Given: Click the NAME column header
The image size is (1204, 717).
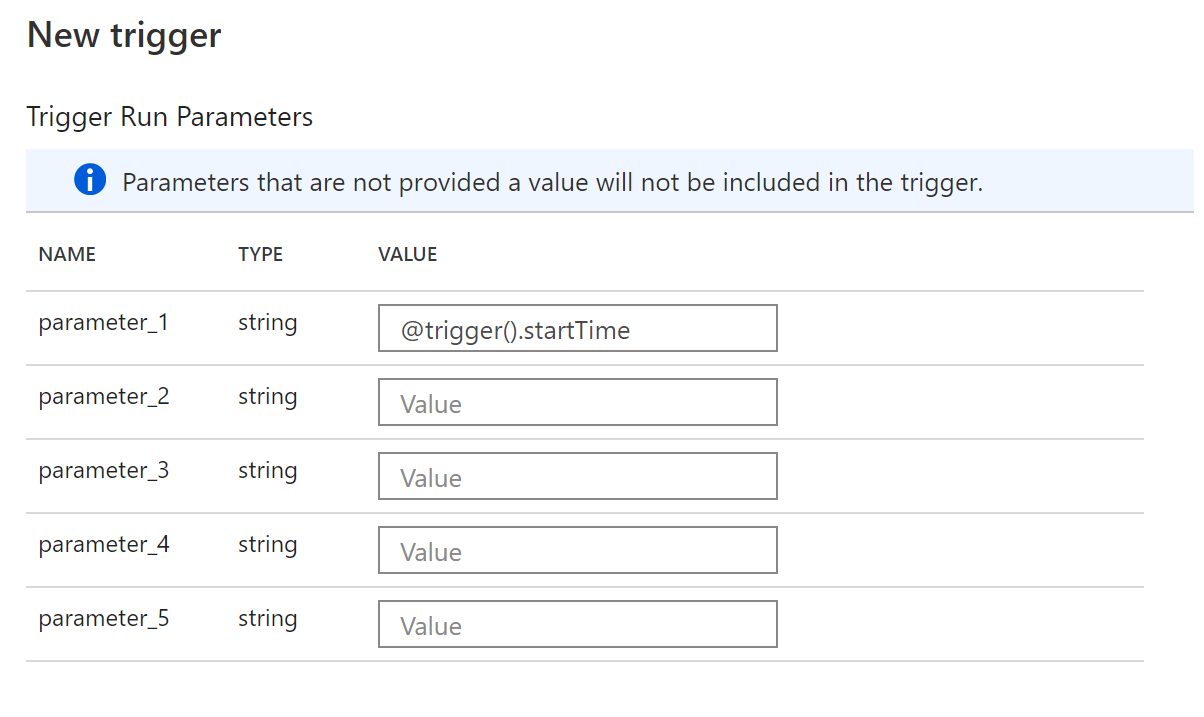Looking at the screenshot, I should tap(66, 254).
